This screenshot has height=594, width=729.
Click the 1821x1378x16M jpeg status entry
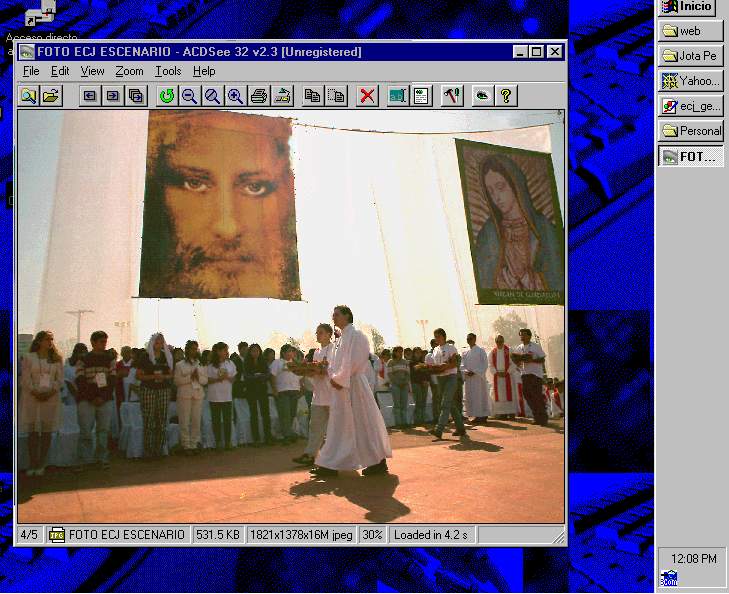pyautogui.click(x=301, y=535)
